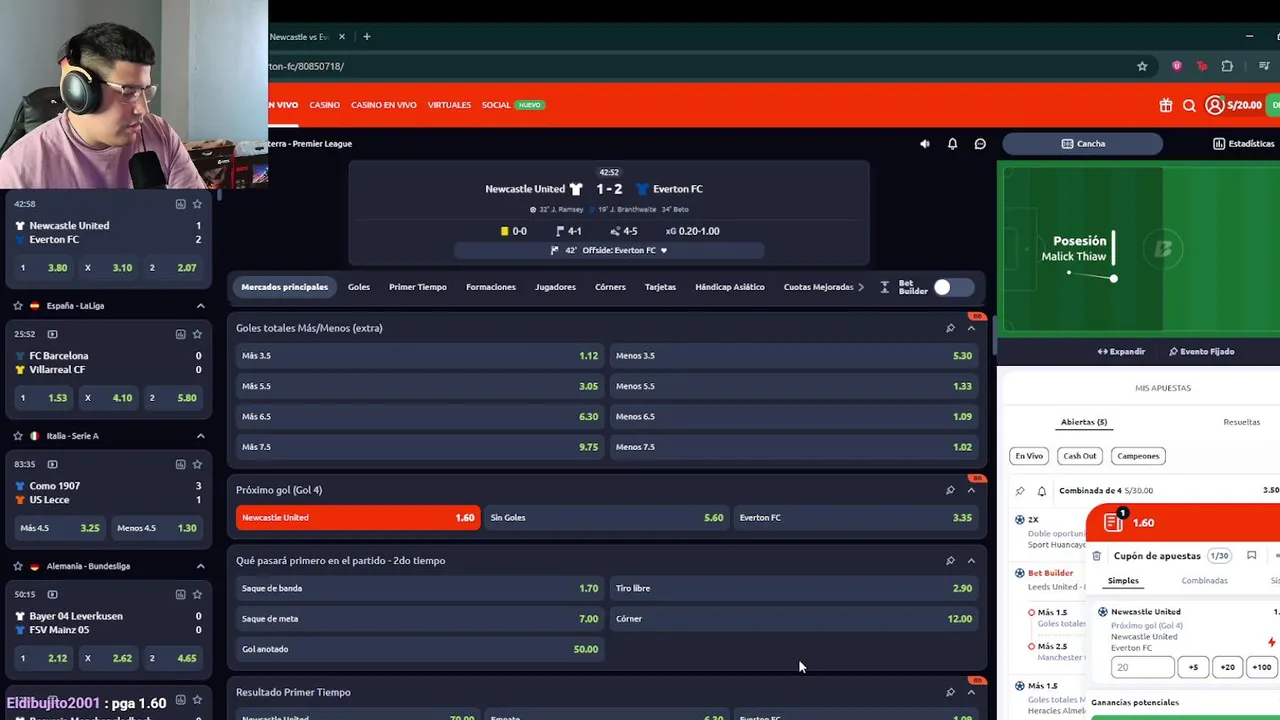Add +20 to the stake
This screenshot has width=1280, height=720.
click(x=1227, y=667)
